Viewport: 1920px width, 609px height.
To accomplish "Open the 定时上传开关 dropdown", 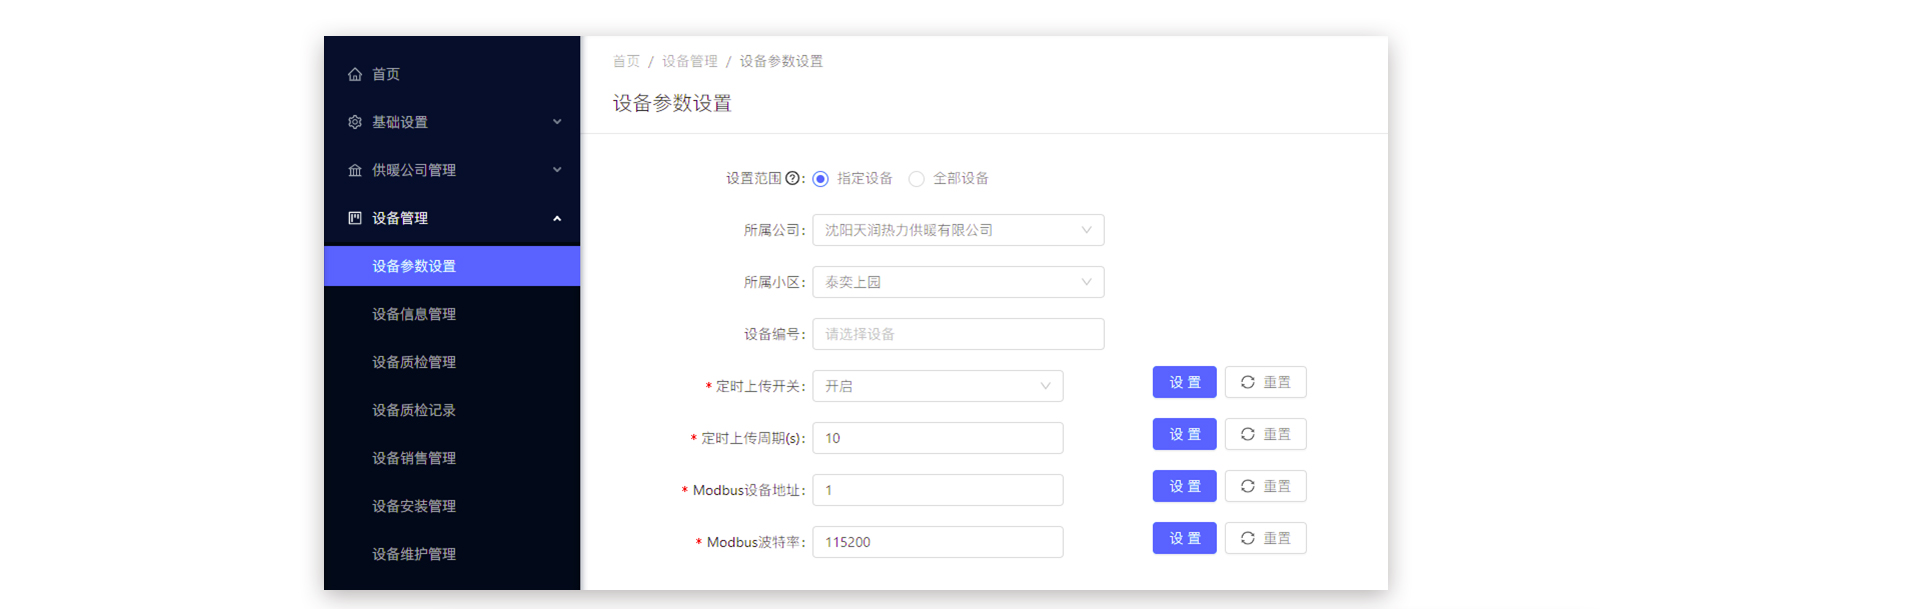I will pyautogui.click(x=937, y=386).
